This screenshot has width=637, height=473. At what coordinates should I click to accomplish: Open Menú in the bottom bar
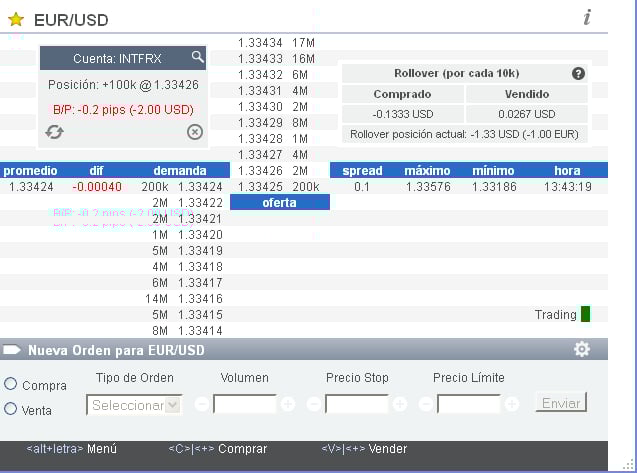pos(102,449)
